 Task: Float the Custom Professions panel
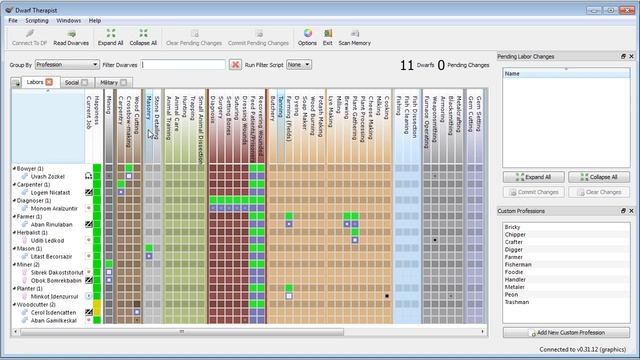(x=623, y=211)
